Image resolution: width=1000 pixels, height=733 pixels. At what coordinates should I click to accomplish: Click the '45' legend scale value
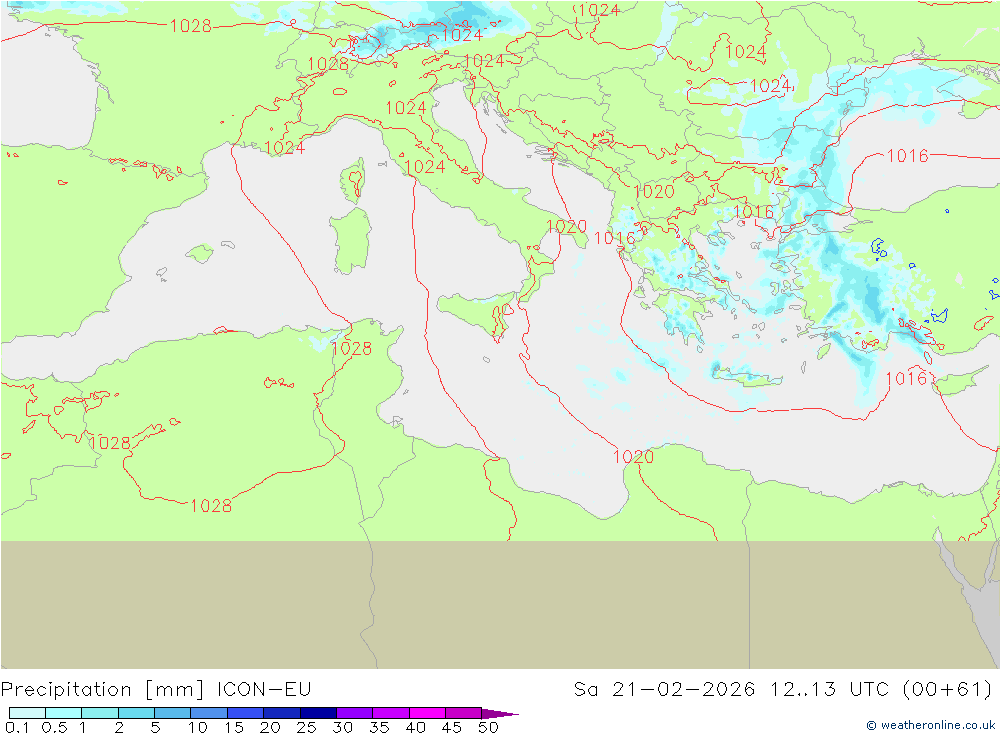click(x=452, y=727)
